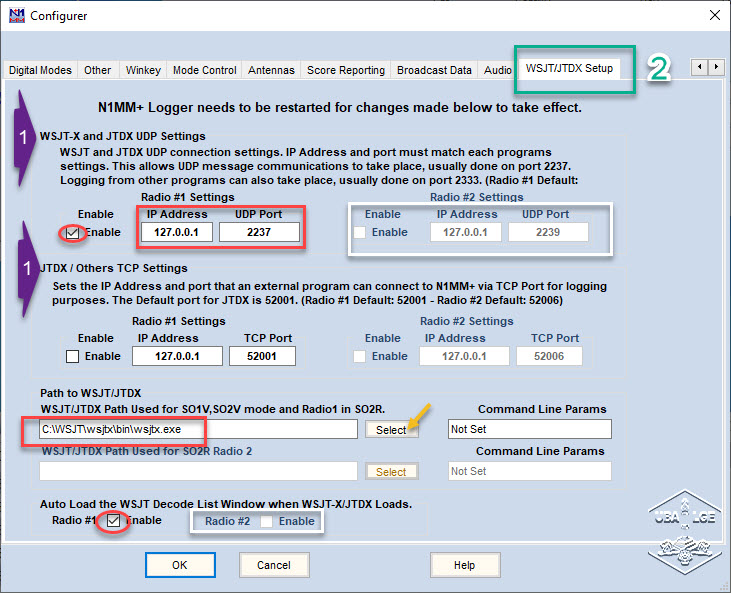Click the 'Path to WSJT/JTDX' label
This screenshot has height=593, width=731.
click(x=90, y=393)
